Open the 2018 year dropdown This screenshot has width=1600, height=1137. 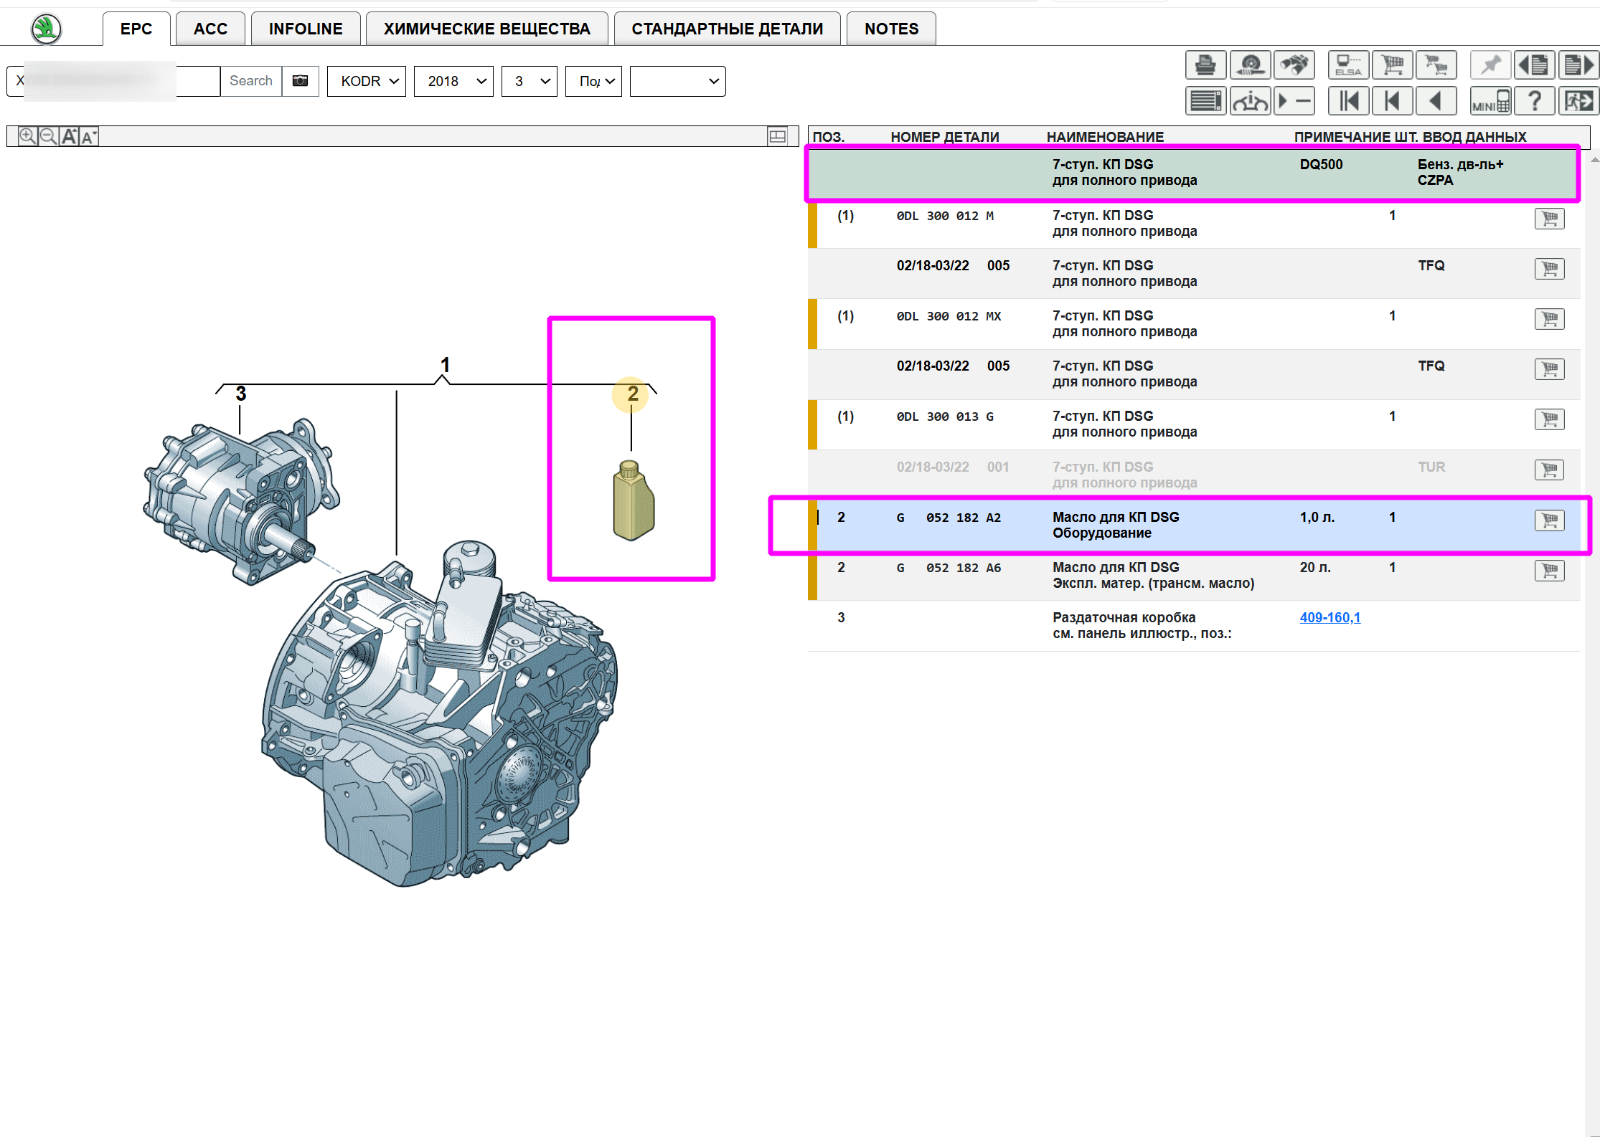454,81
